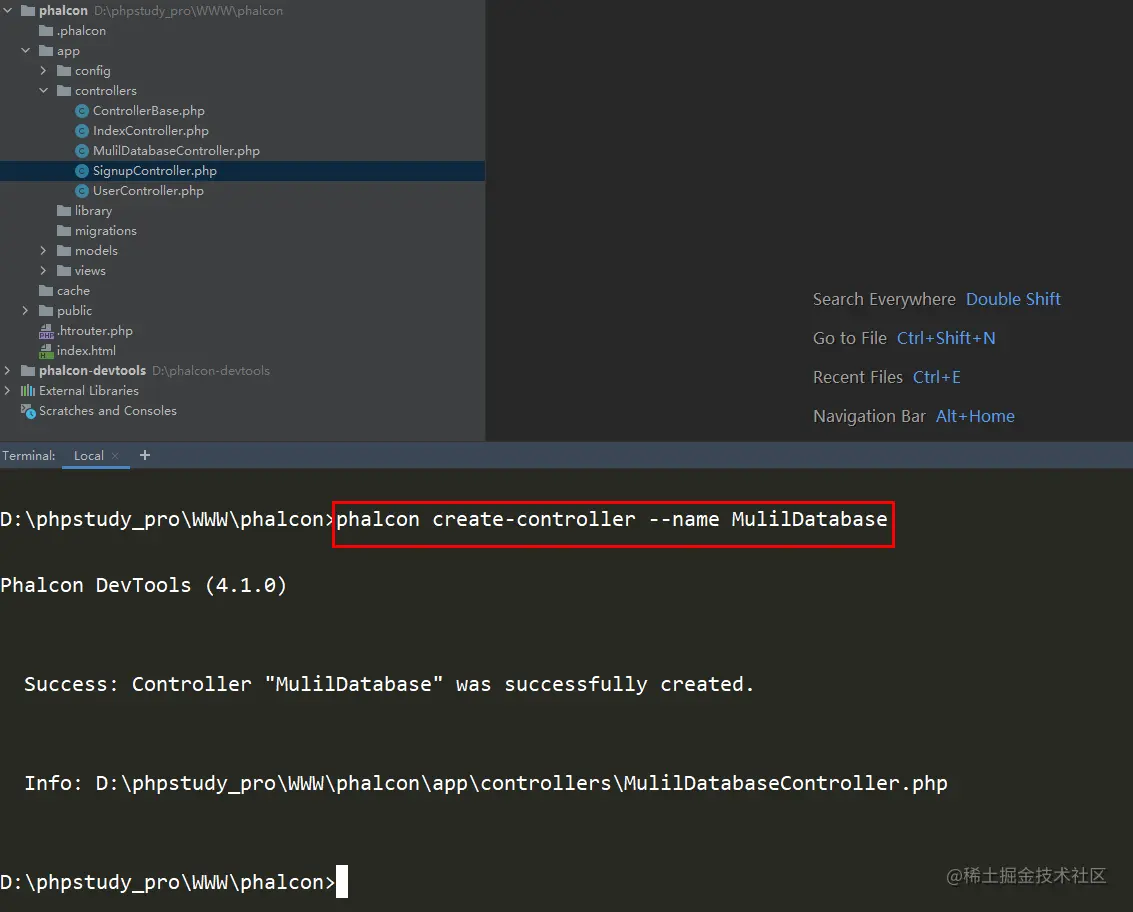1133x912 pixels.
Task: Click the views folder icon
Action: tap(64, 270)
